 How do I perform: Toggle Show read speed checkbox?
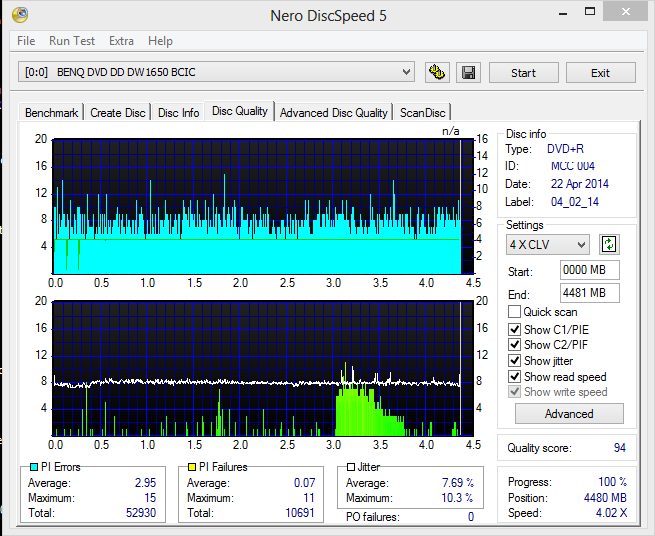tap(514, 376)
